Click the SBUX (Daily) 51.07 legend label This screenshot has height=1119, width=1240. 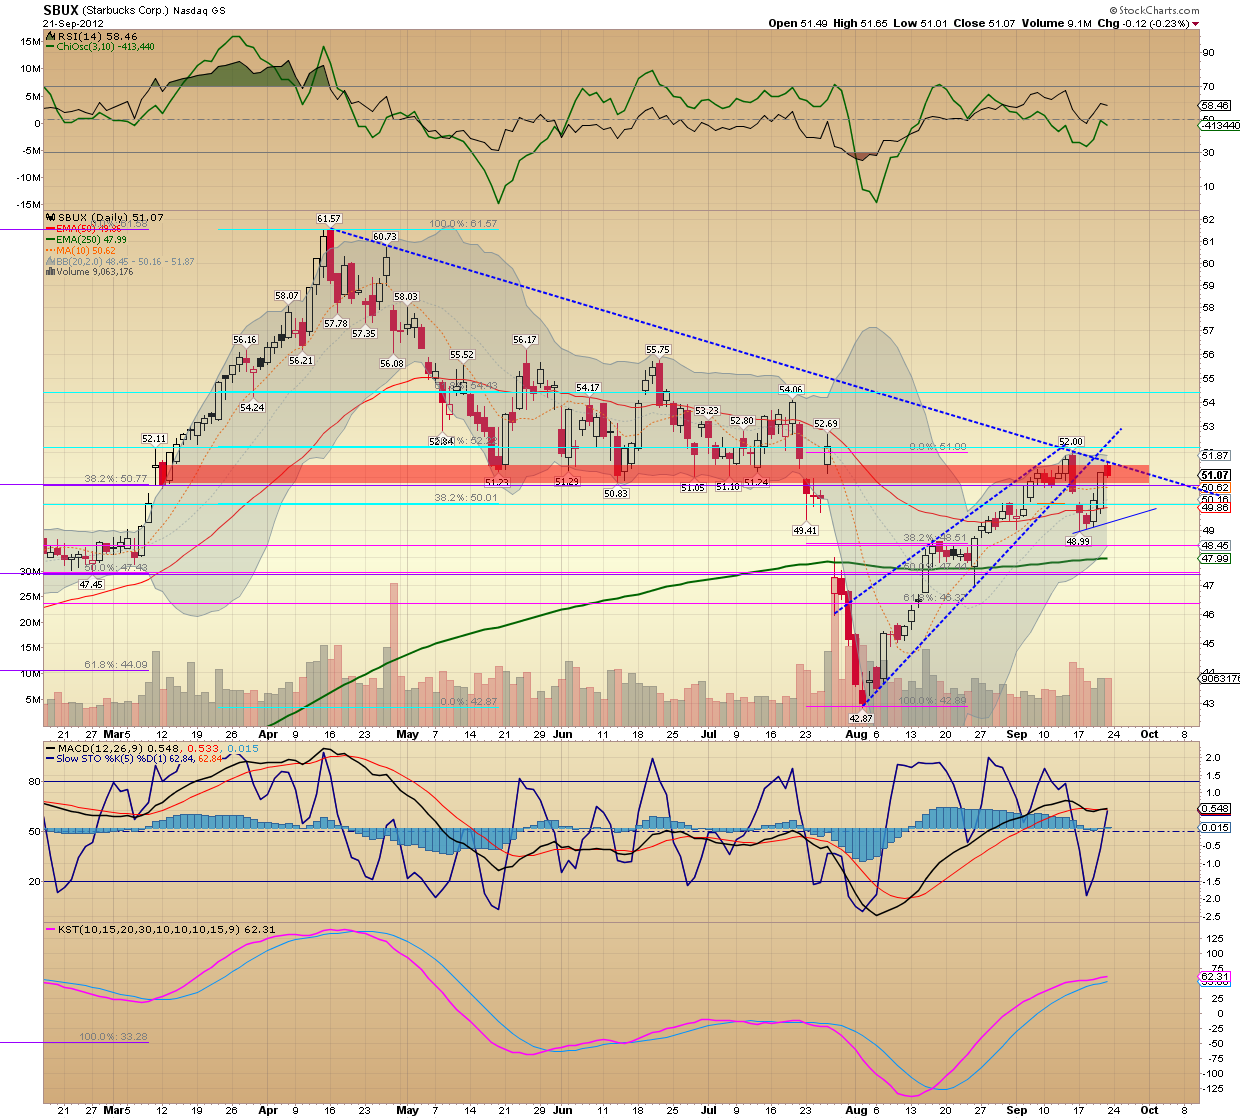coord(111,217)
